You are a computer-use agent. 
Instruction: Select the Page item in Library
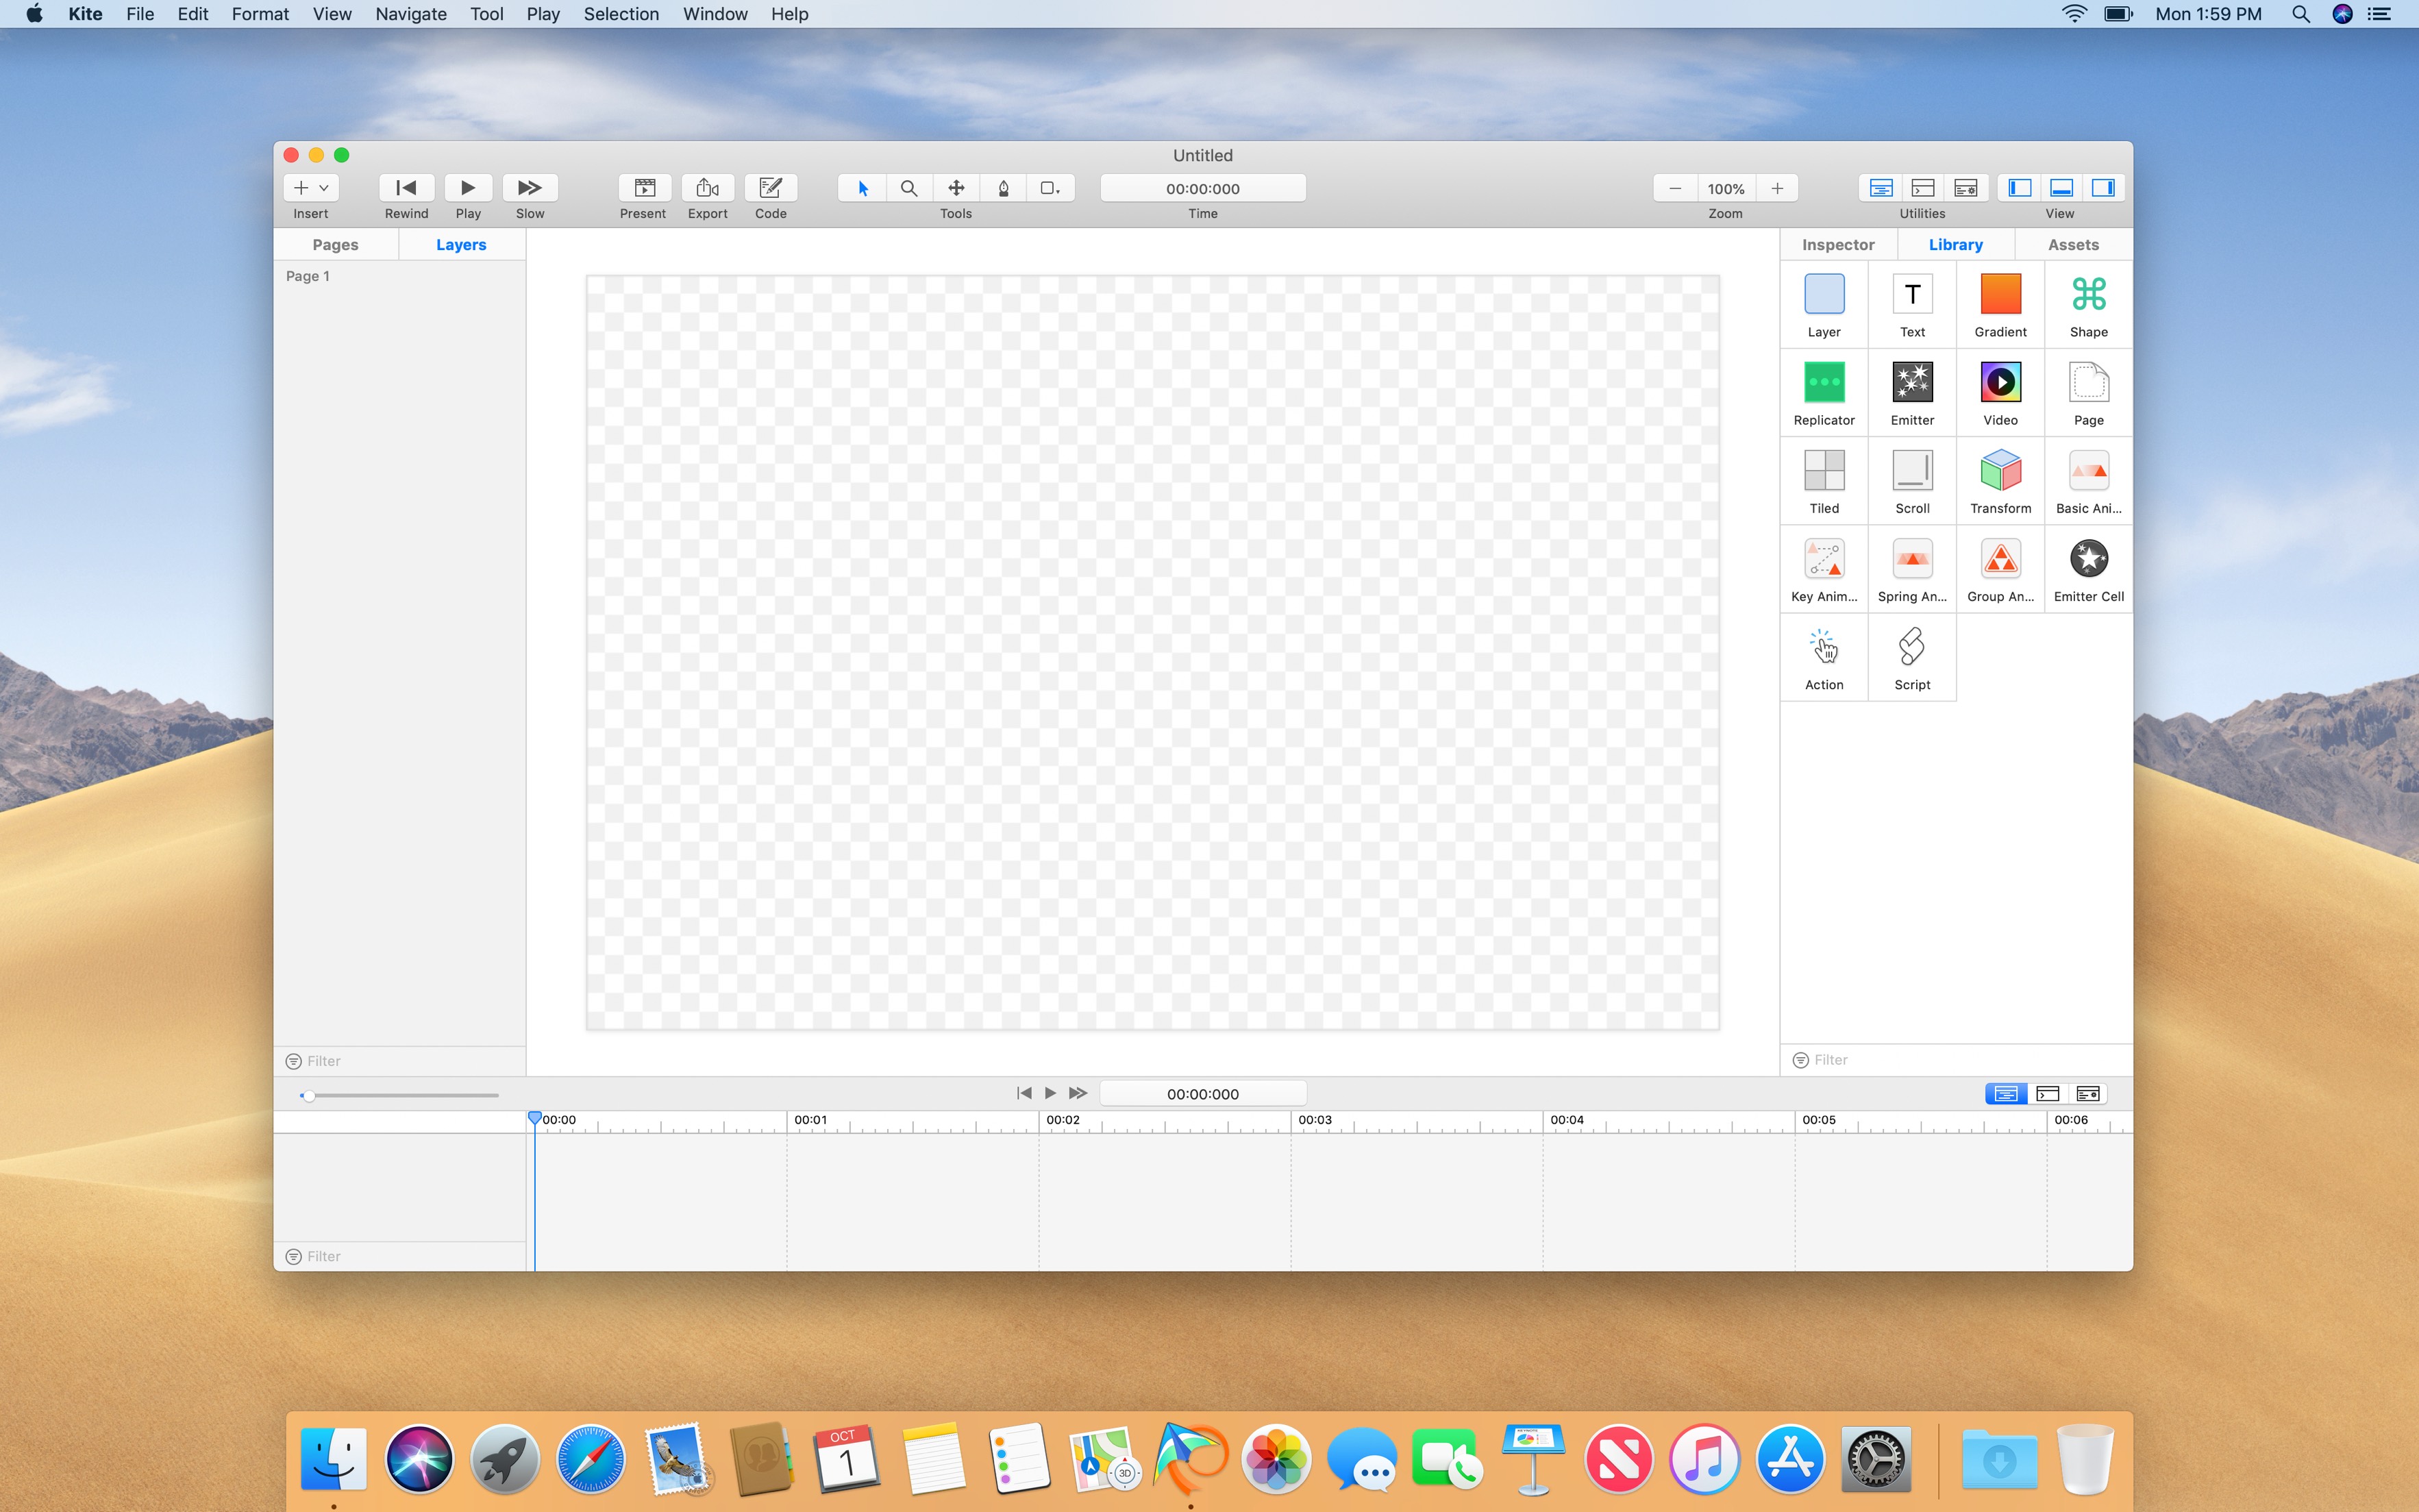click(x=2088, y=393)
